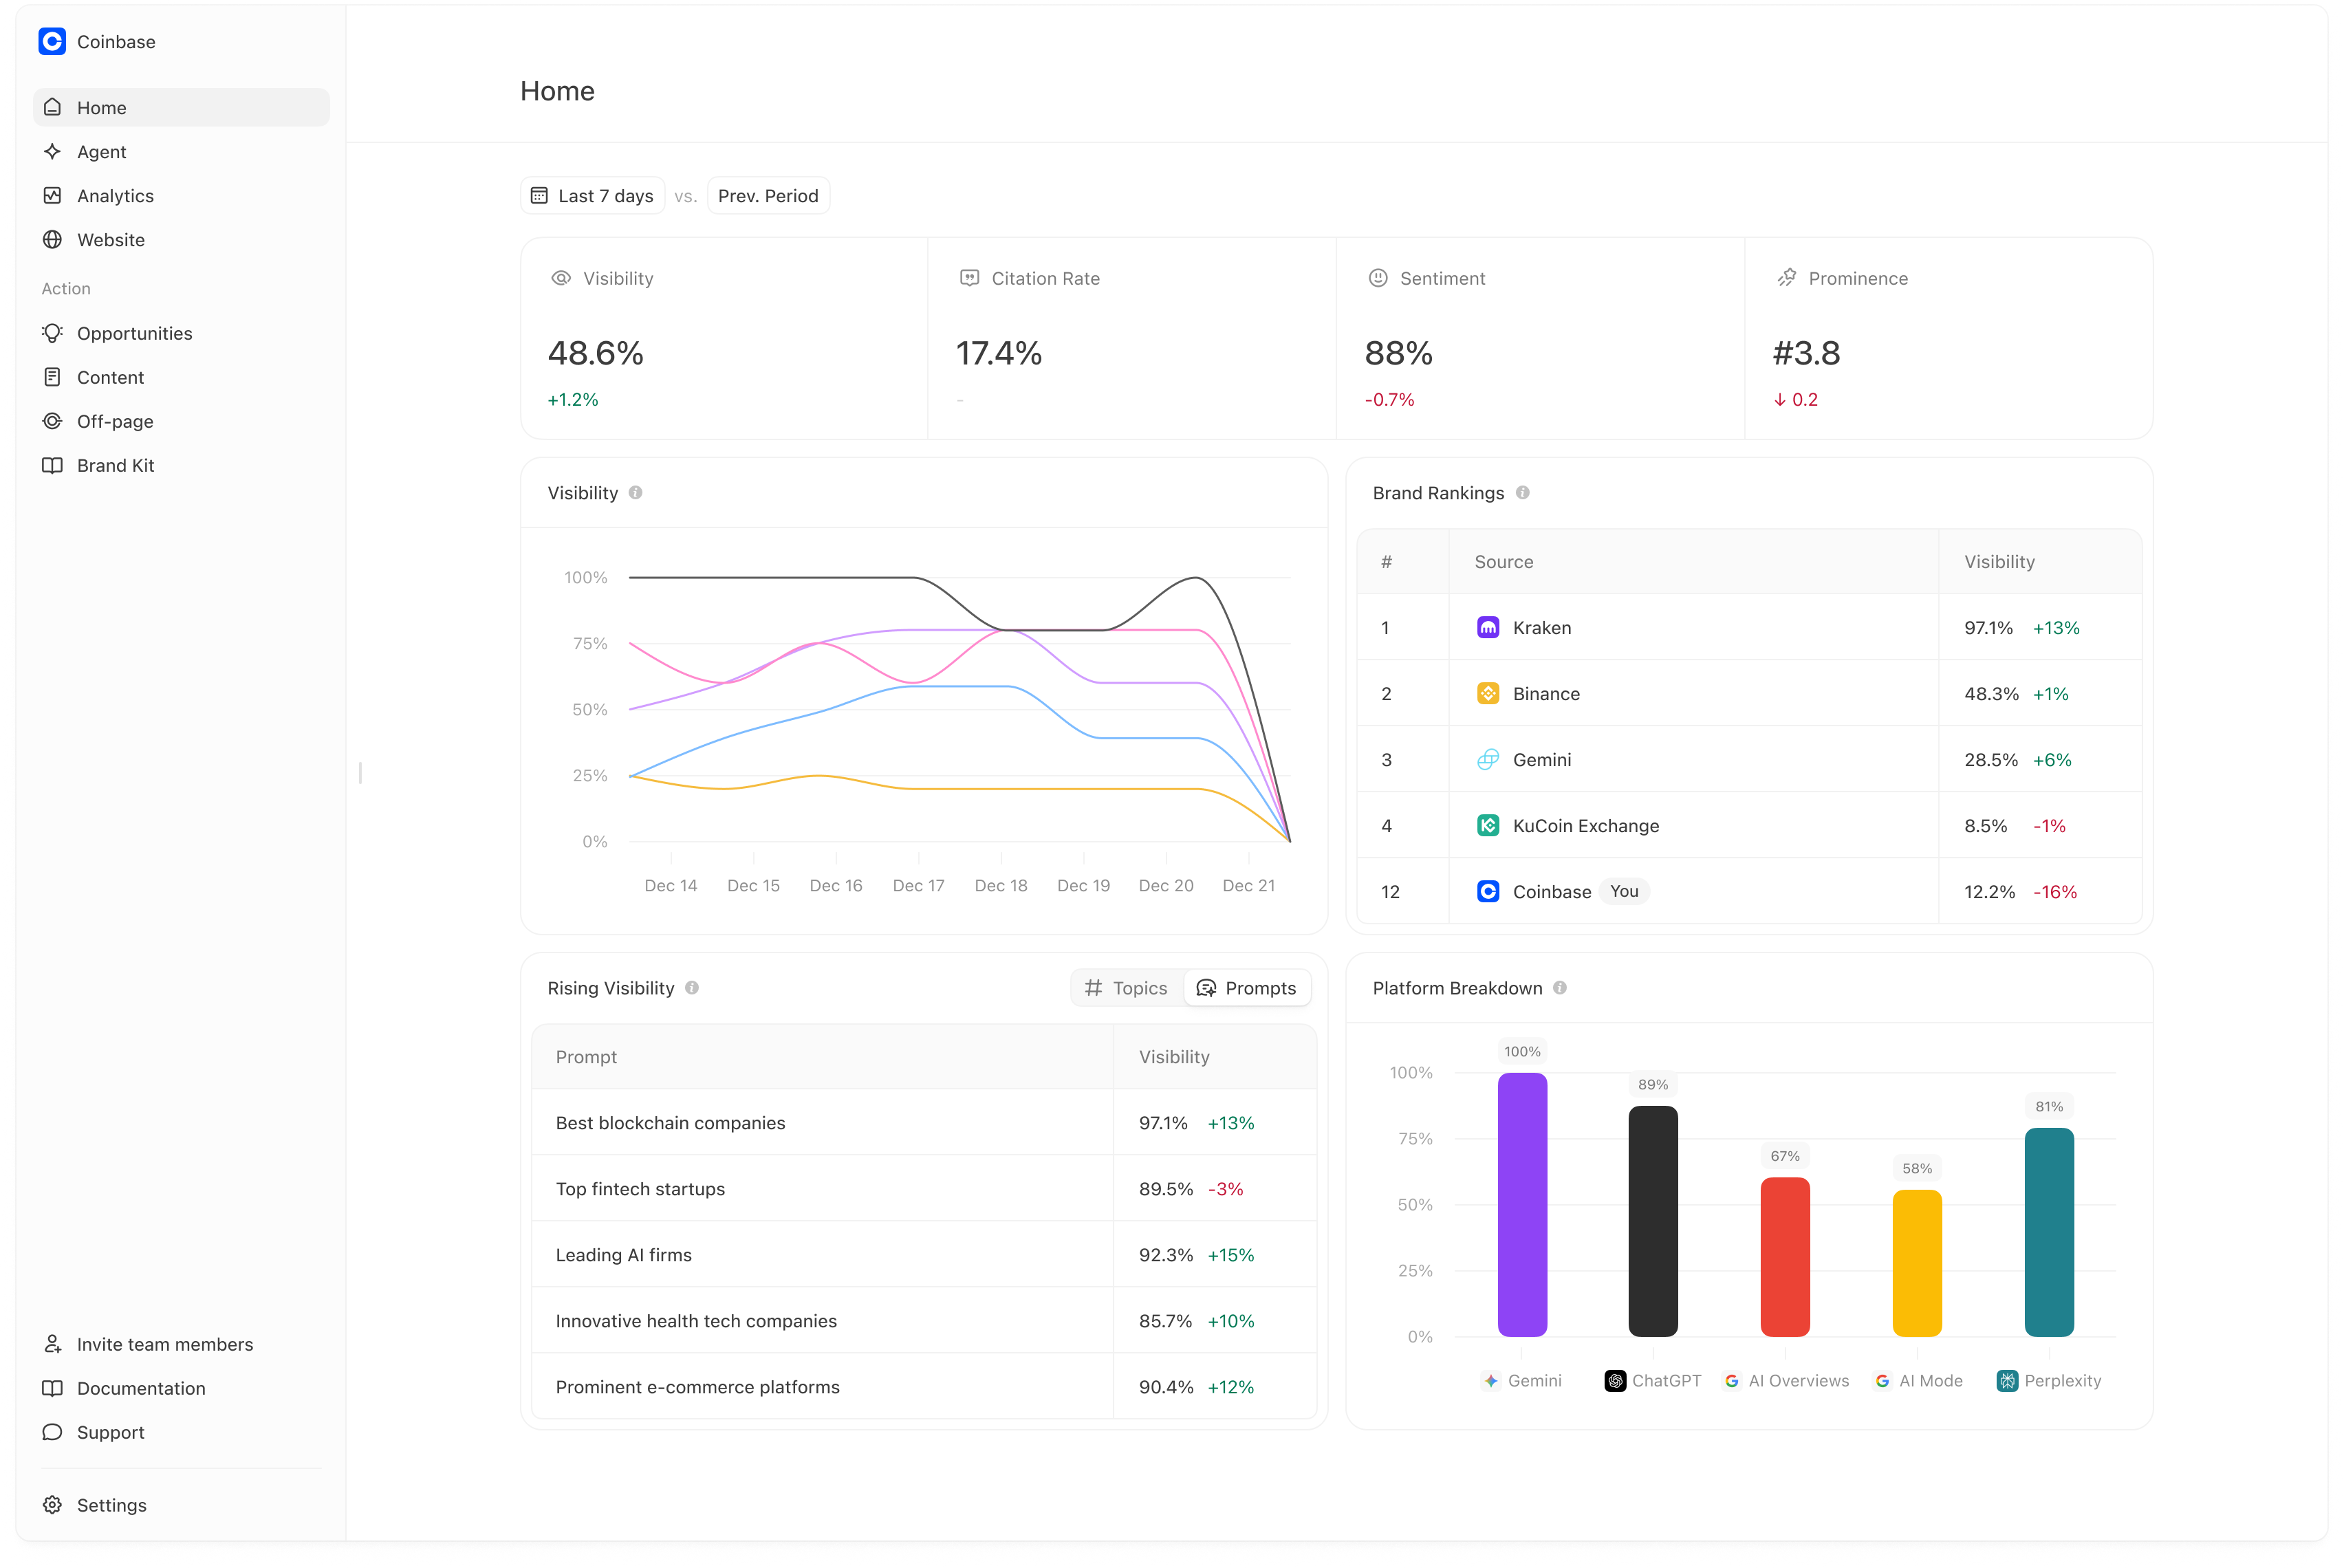Open Analytics via its chart icon
The image size is (2344, 1568).
tap(52, 195)
